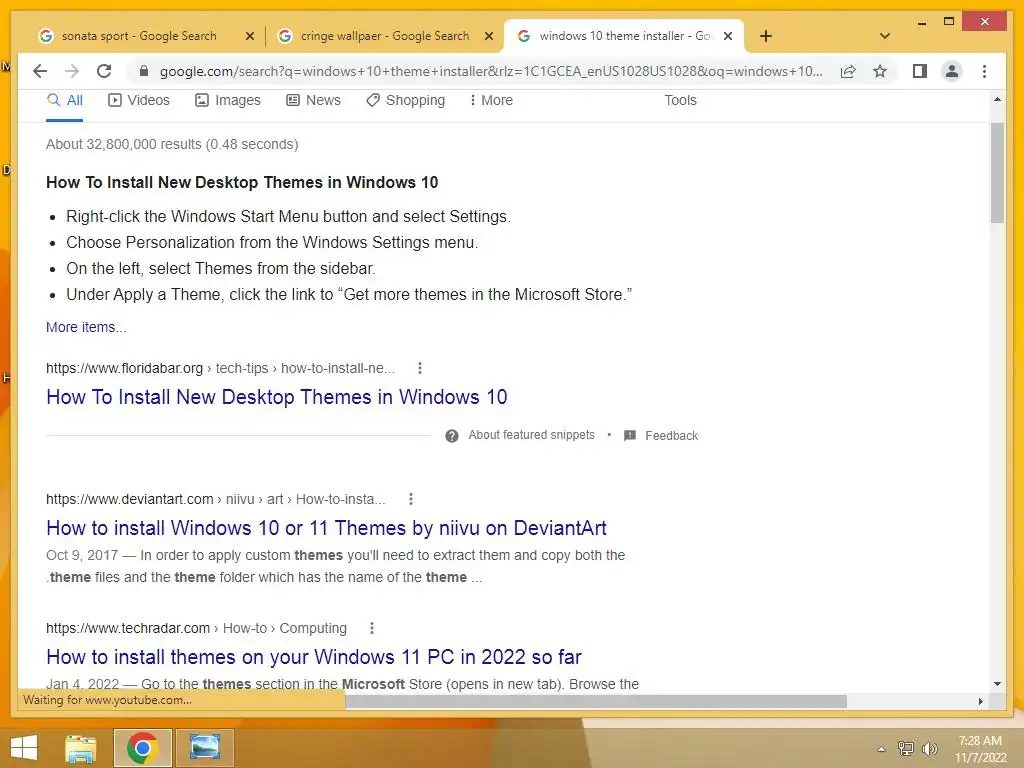Open the taskbar clock showing 7:28 AM
Image resolution: width=1024 pixels, height=768 pixels.
click(980, 749)
